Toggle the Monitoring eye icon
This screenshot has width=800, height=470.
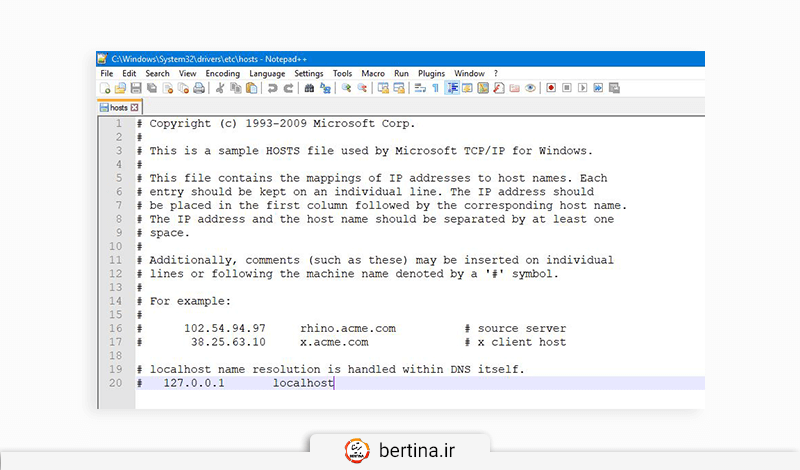coord(530,88)
